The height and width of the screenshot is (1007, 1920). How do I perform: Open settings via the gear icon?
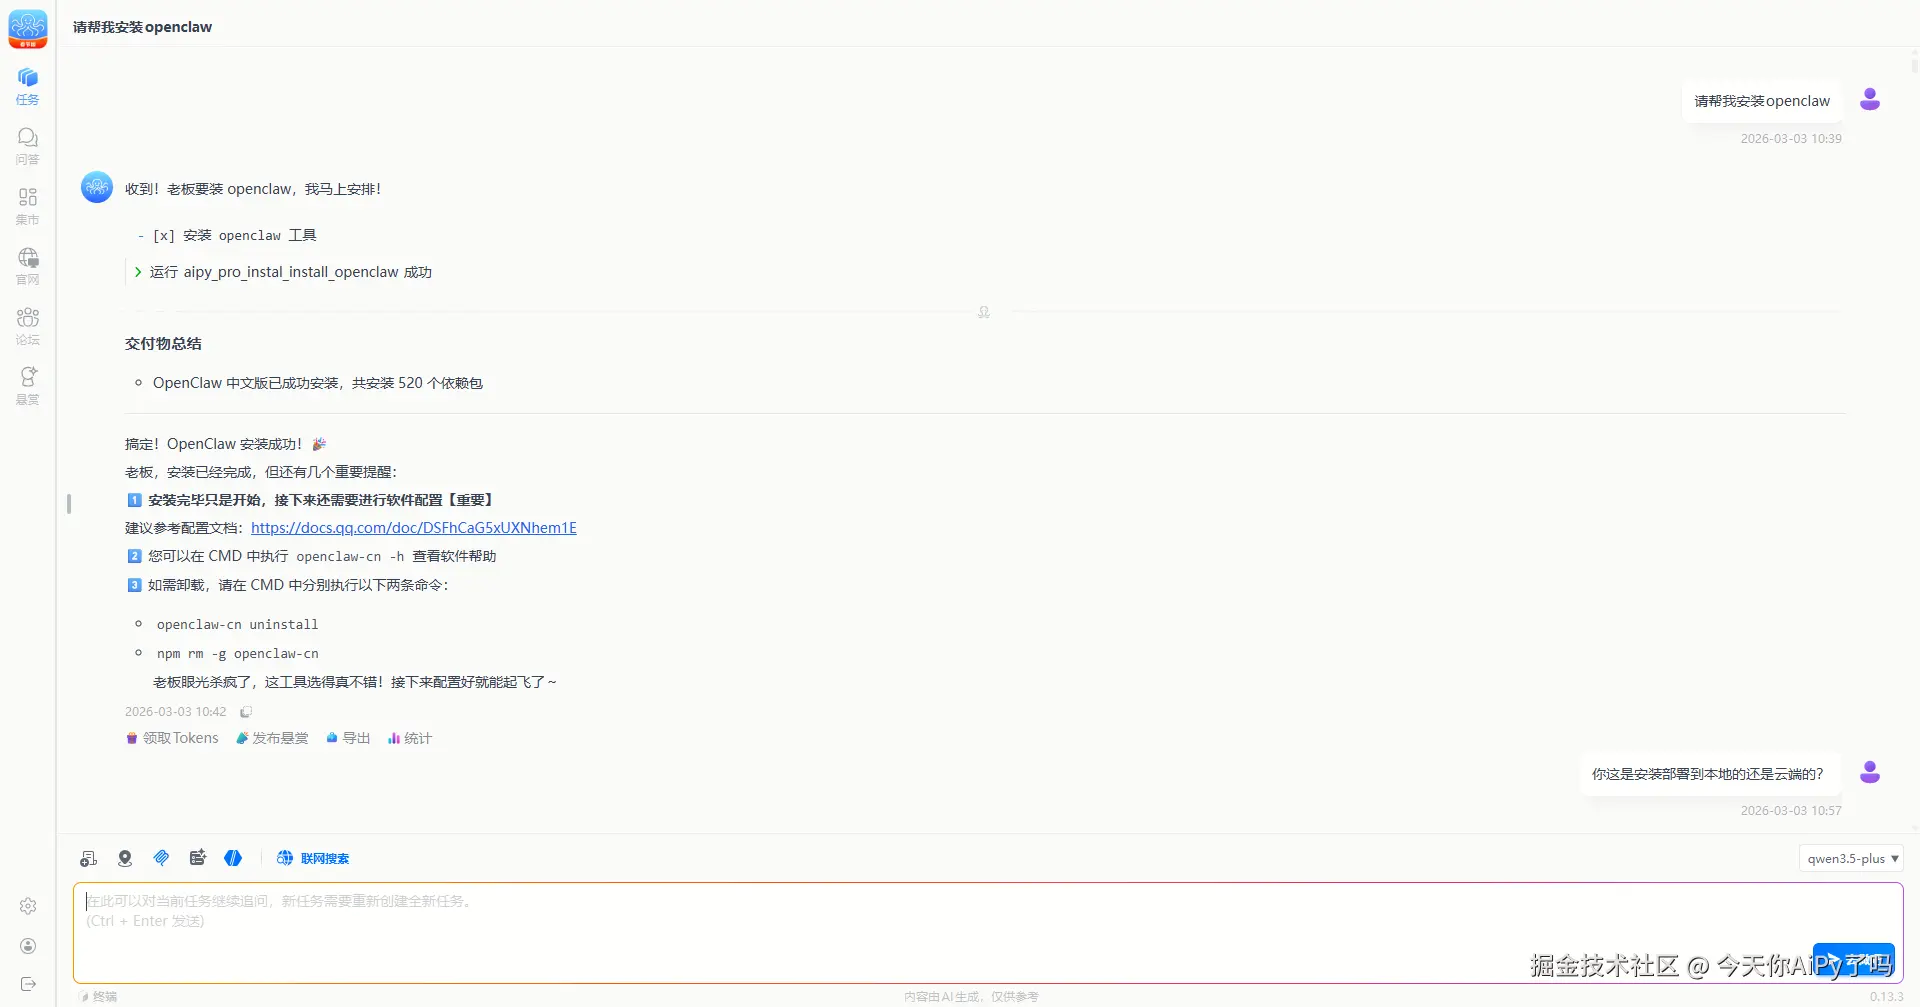(x=28, y=906)
